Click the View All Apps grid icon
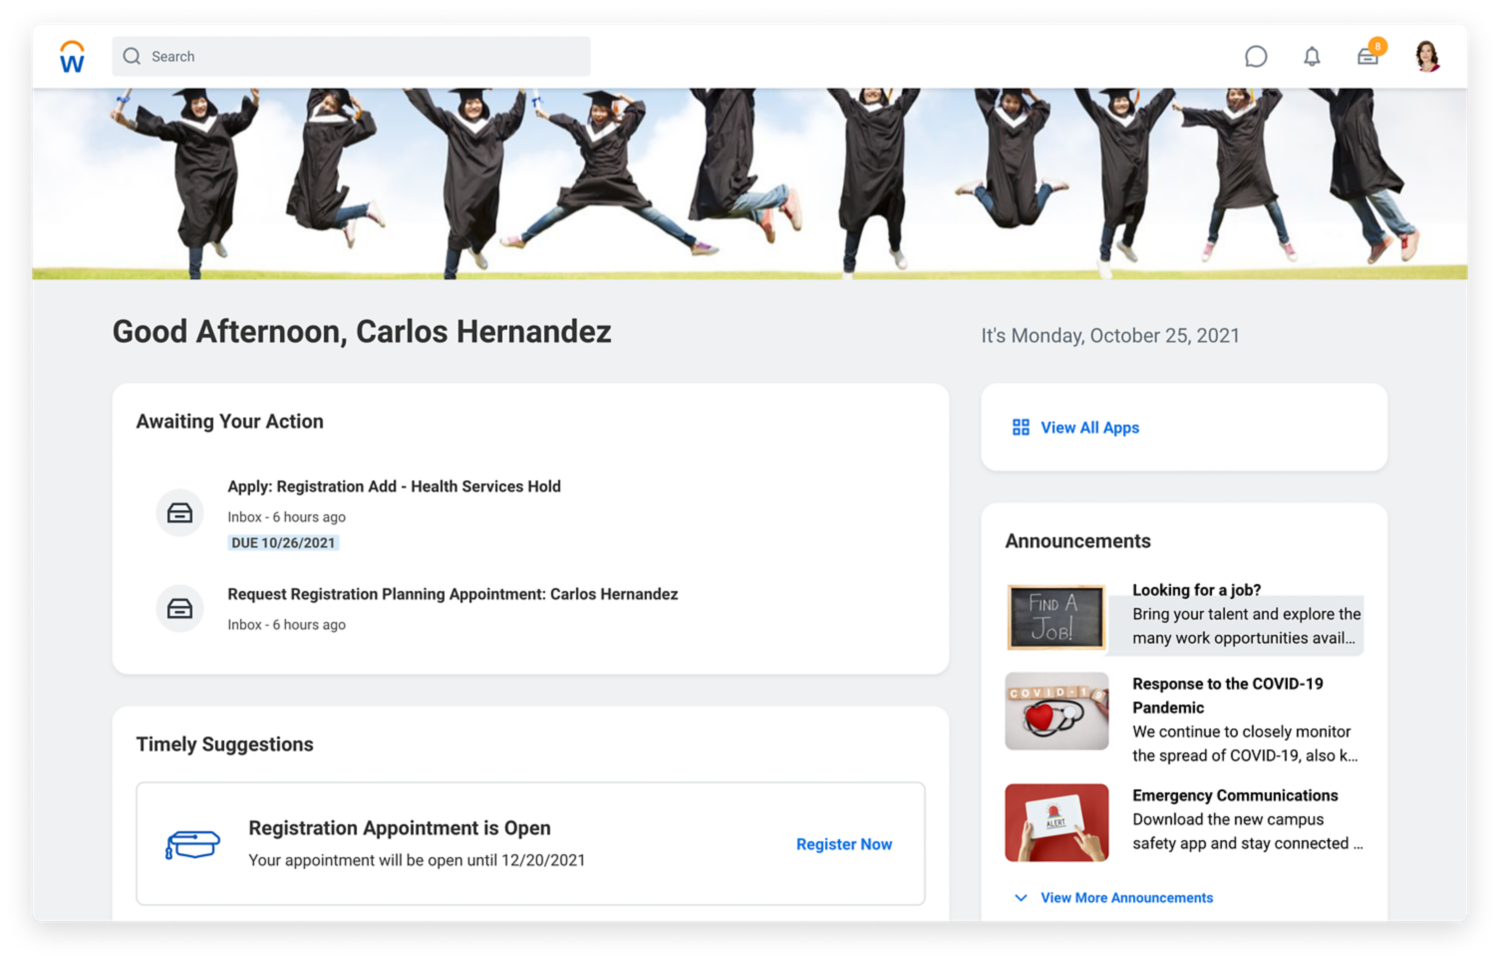 tap(1020, 428)
